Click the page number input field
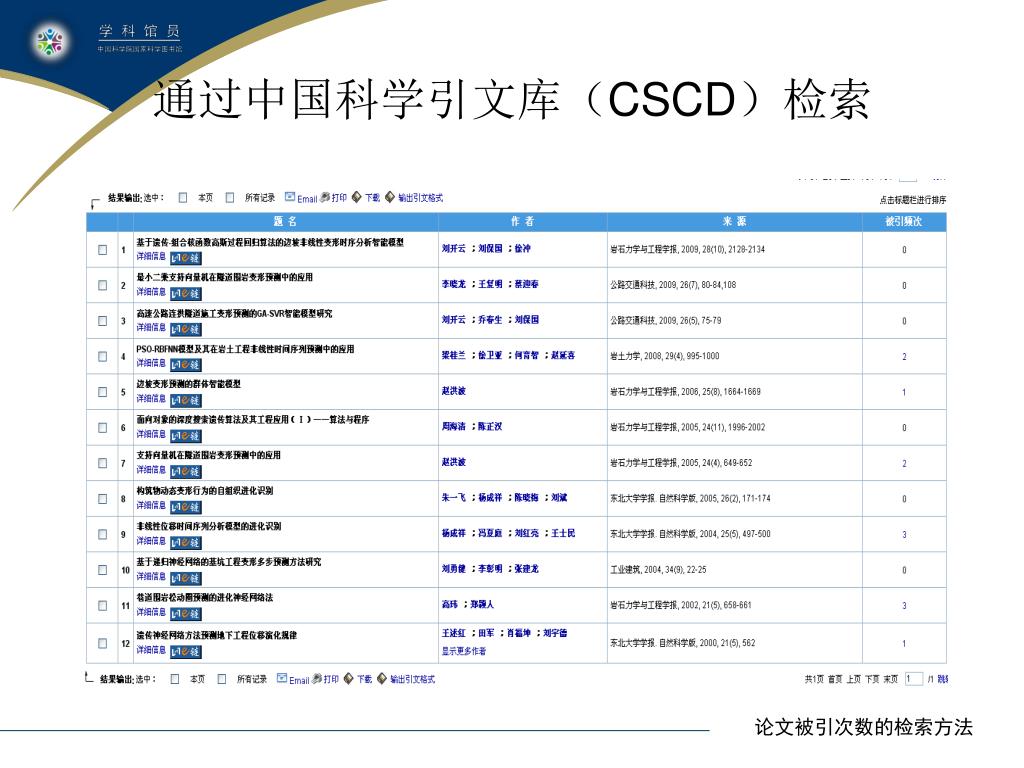Viewport: 1024px width, 768px height. coord(914,679)
